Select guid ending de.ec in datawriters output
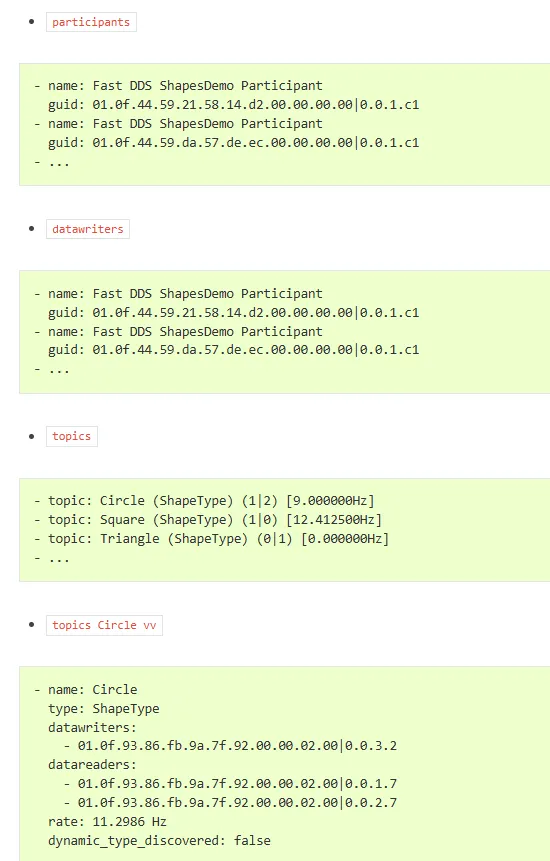This screenshot has width=550, height=861. coord(256,349)
